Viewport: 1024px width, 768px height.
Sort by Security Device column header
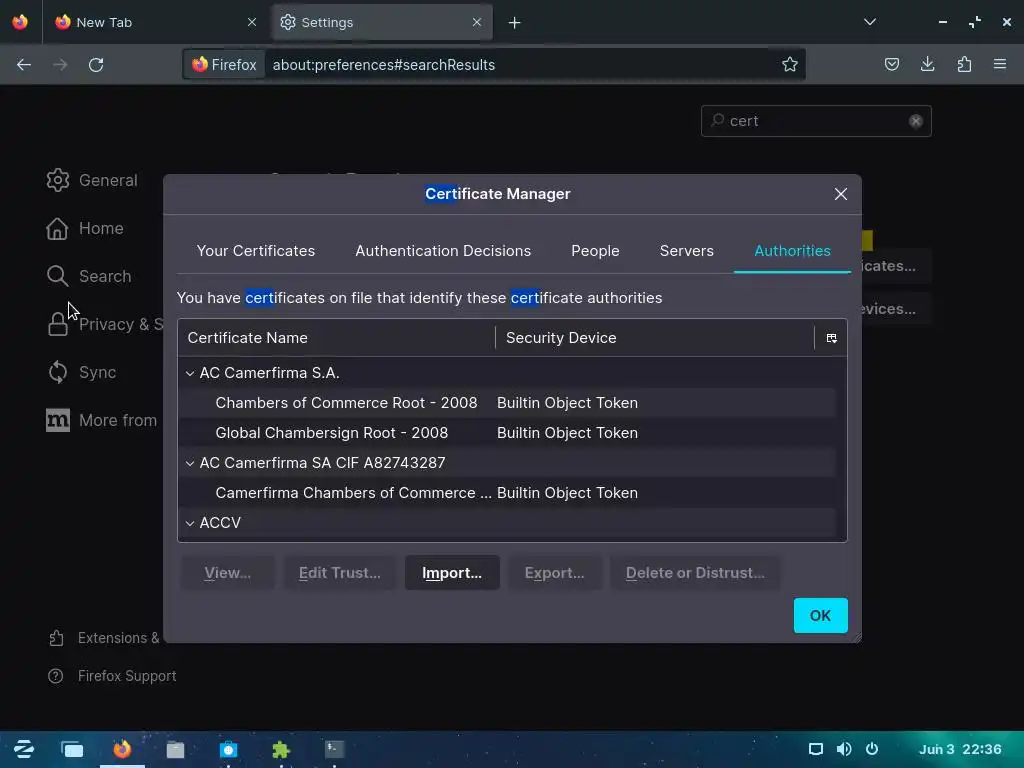(x=654, y=338)
